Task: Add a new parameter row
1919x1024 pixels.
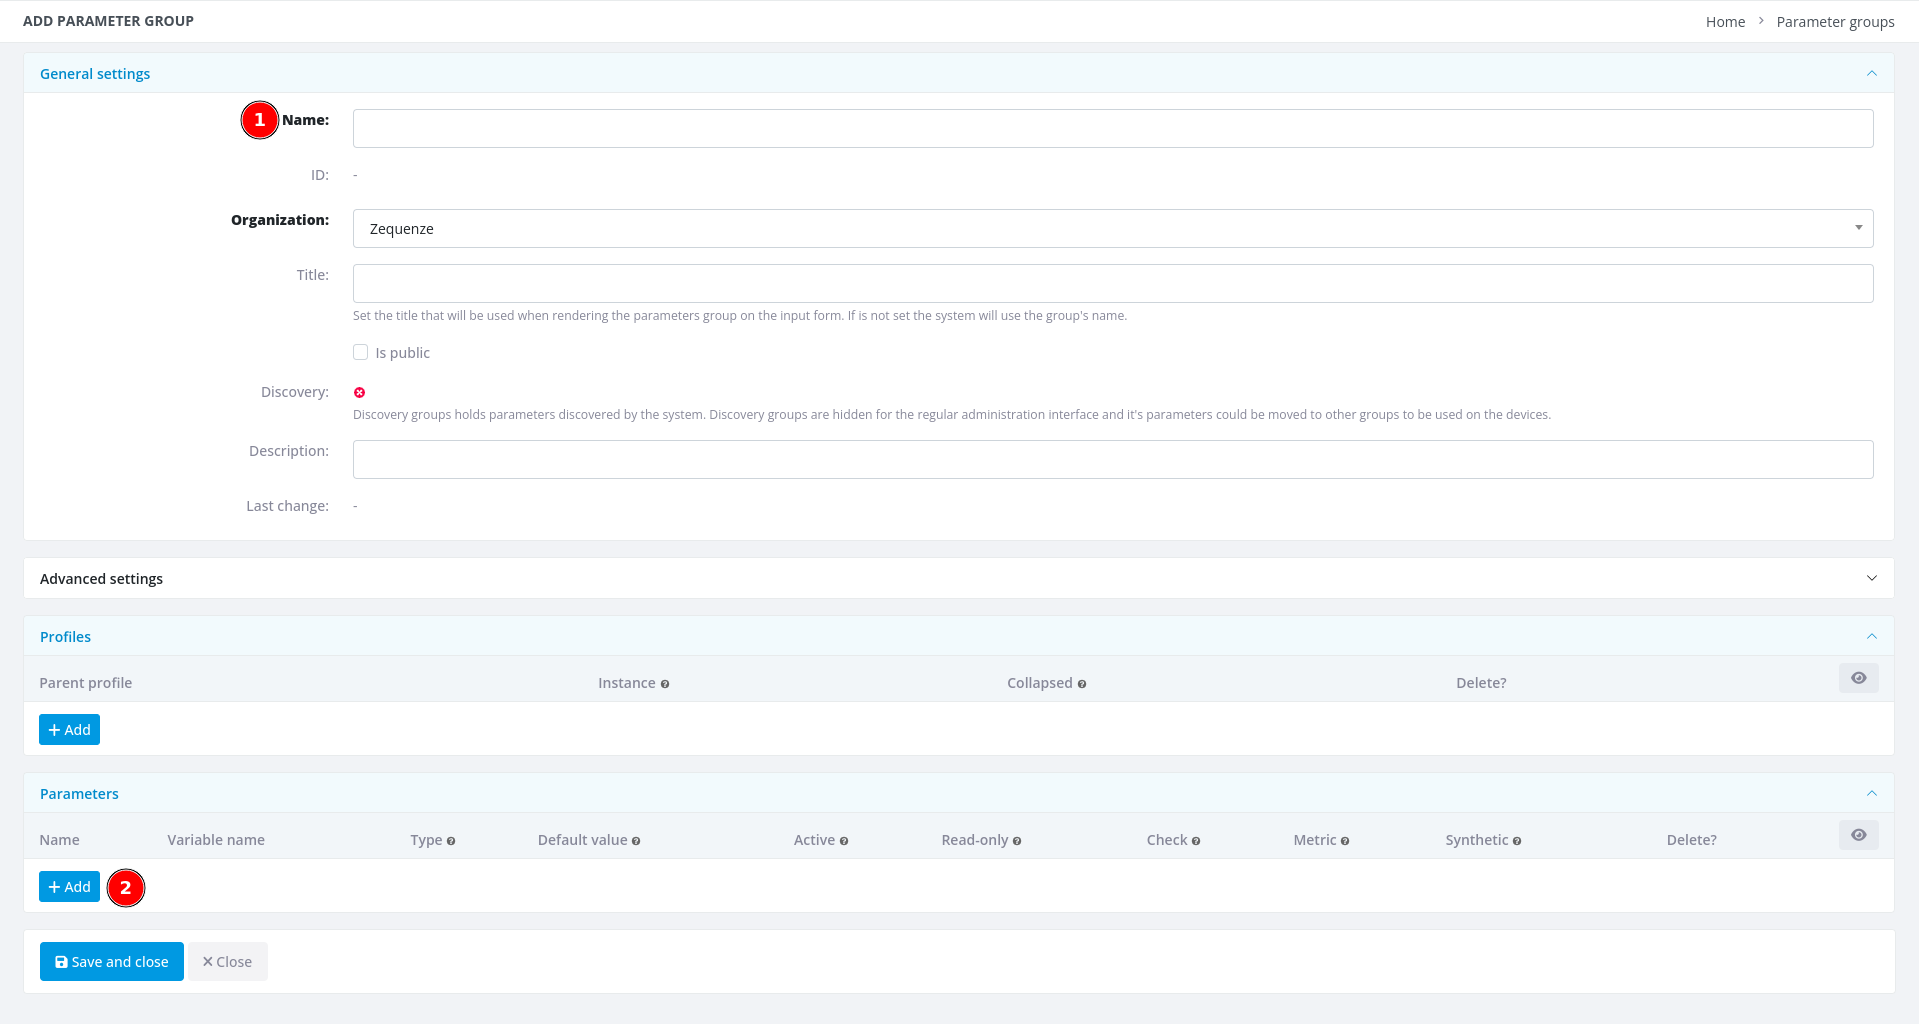Action: pyautogui.click(x=69, y=887)
